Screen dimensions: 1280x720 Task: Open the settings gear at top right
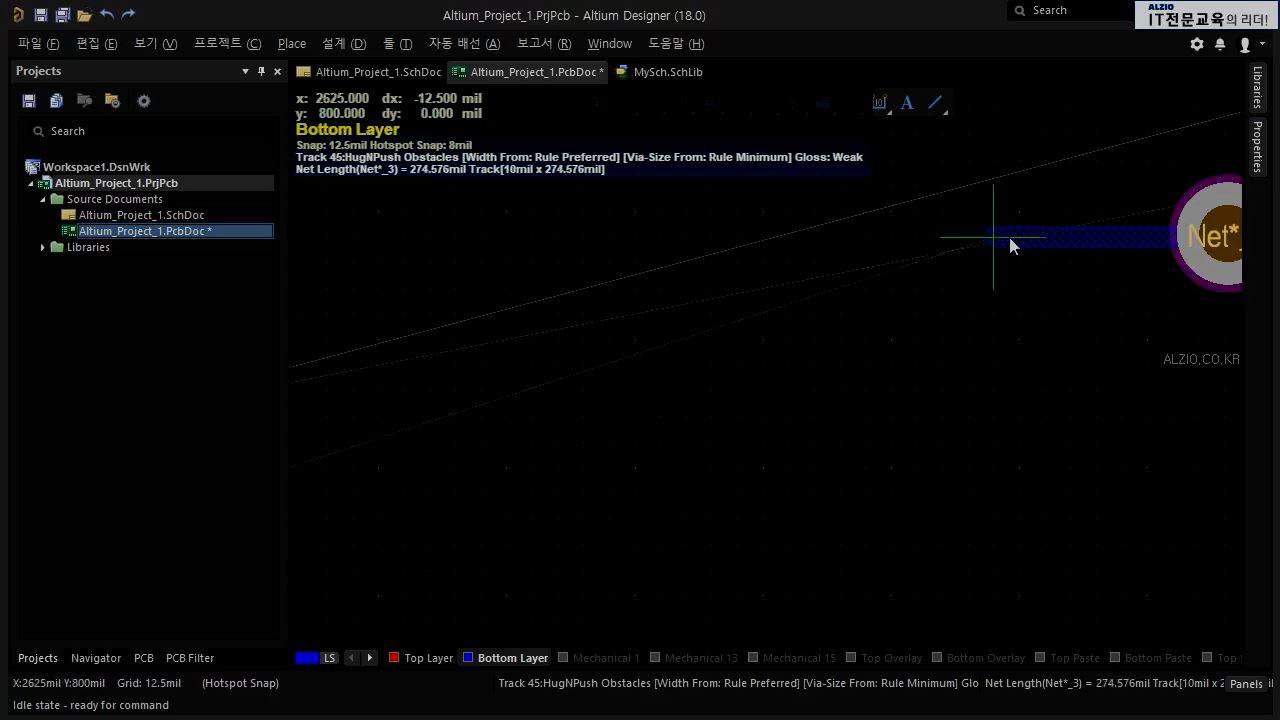1197,44
